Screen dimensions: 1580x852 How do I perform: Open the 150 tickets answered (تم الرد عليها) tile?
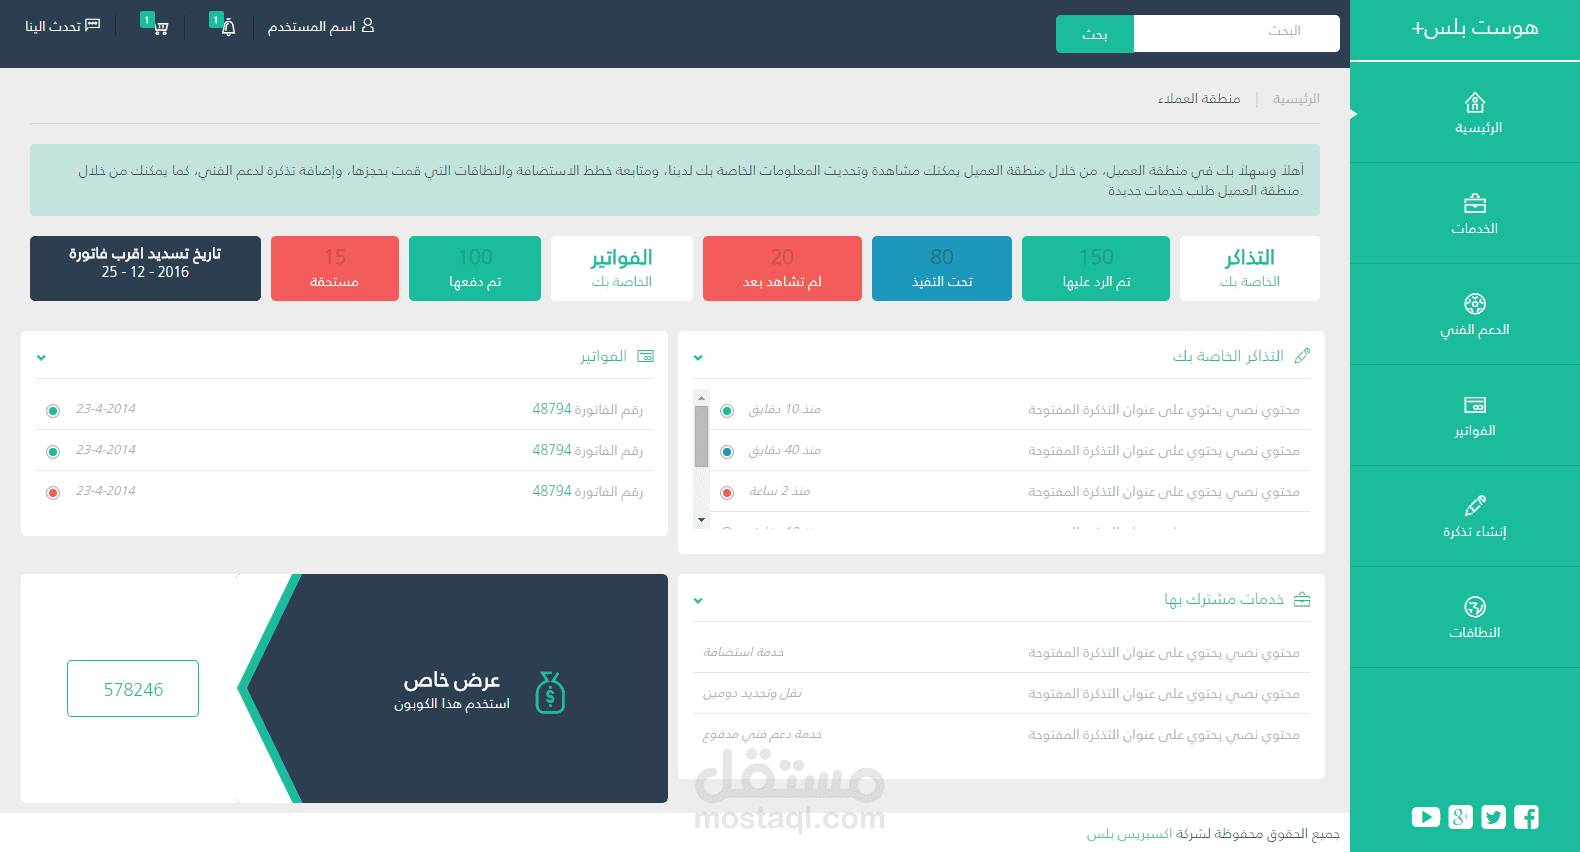pos(1096,268)
